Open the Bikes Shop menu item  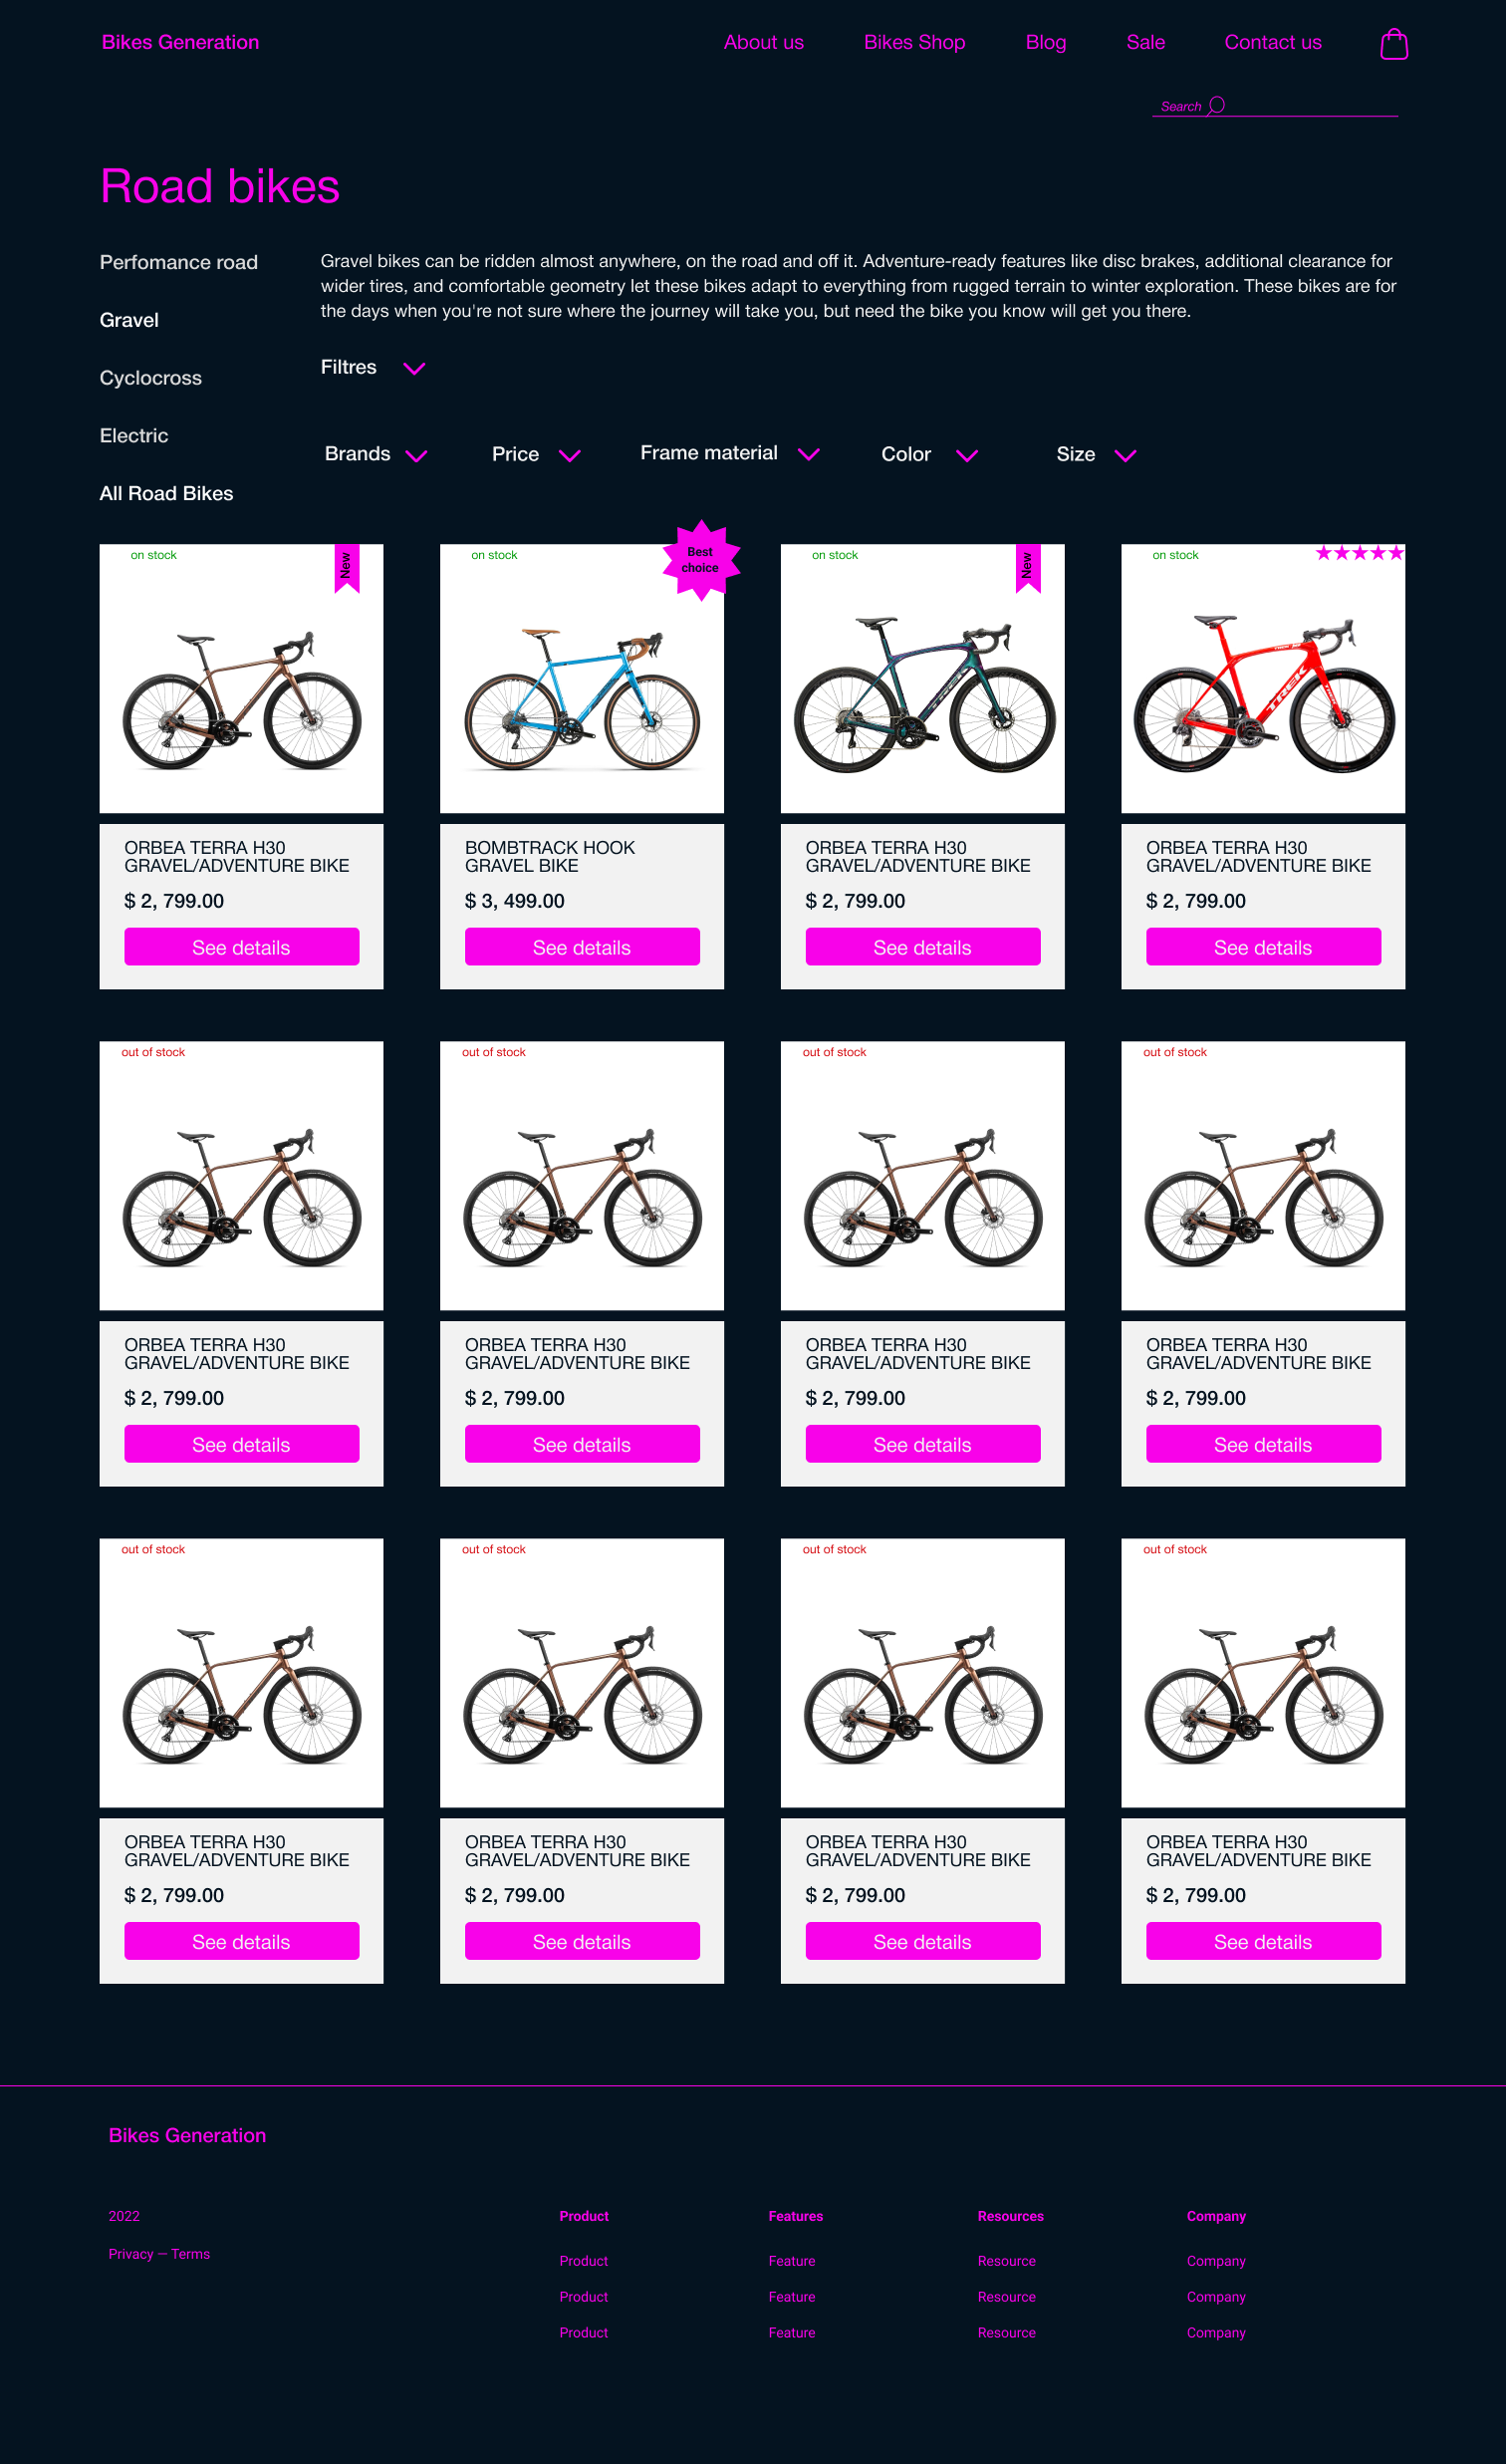(x=914, y=42)
